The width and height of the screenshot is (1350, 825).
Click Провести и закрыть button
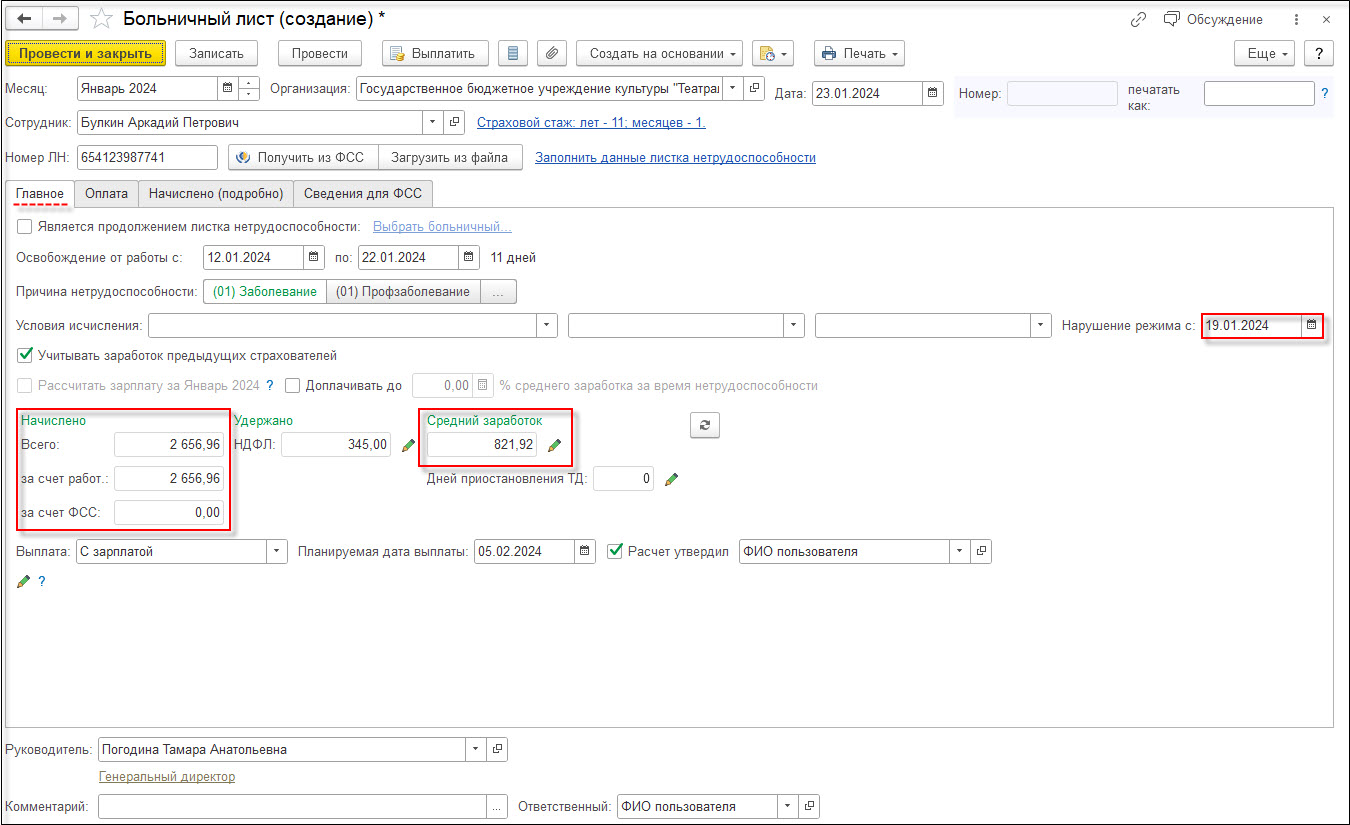(85, 53)
